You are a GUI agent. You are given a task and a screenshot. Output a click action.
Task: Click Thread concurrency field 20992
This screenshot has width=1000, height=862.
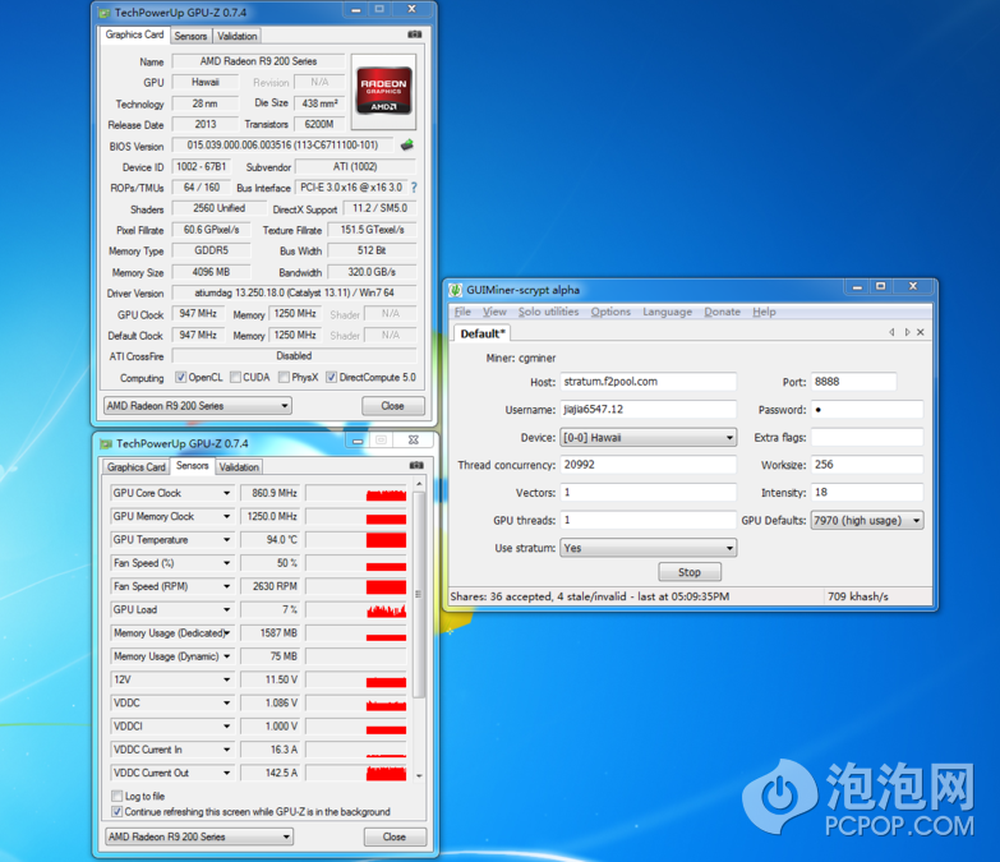point(649,465)
